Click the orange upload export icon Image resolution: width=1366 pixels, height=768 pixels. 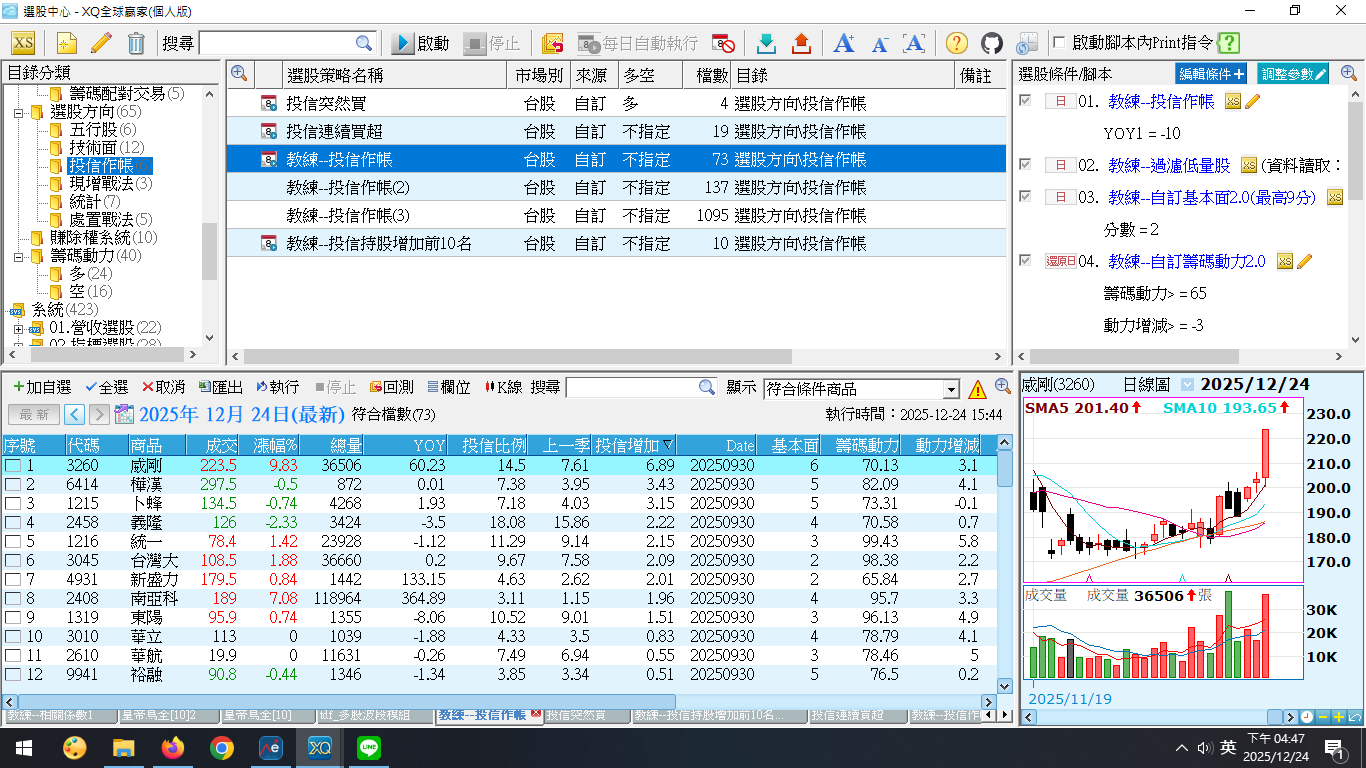[x=801, y=43]
